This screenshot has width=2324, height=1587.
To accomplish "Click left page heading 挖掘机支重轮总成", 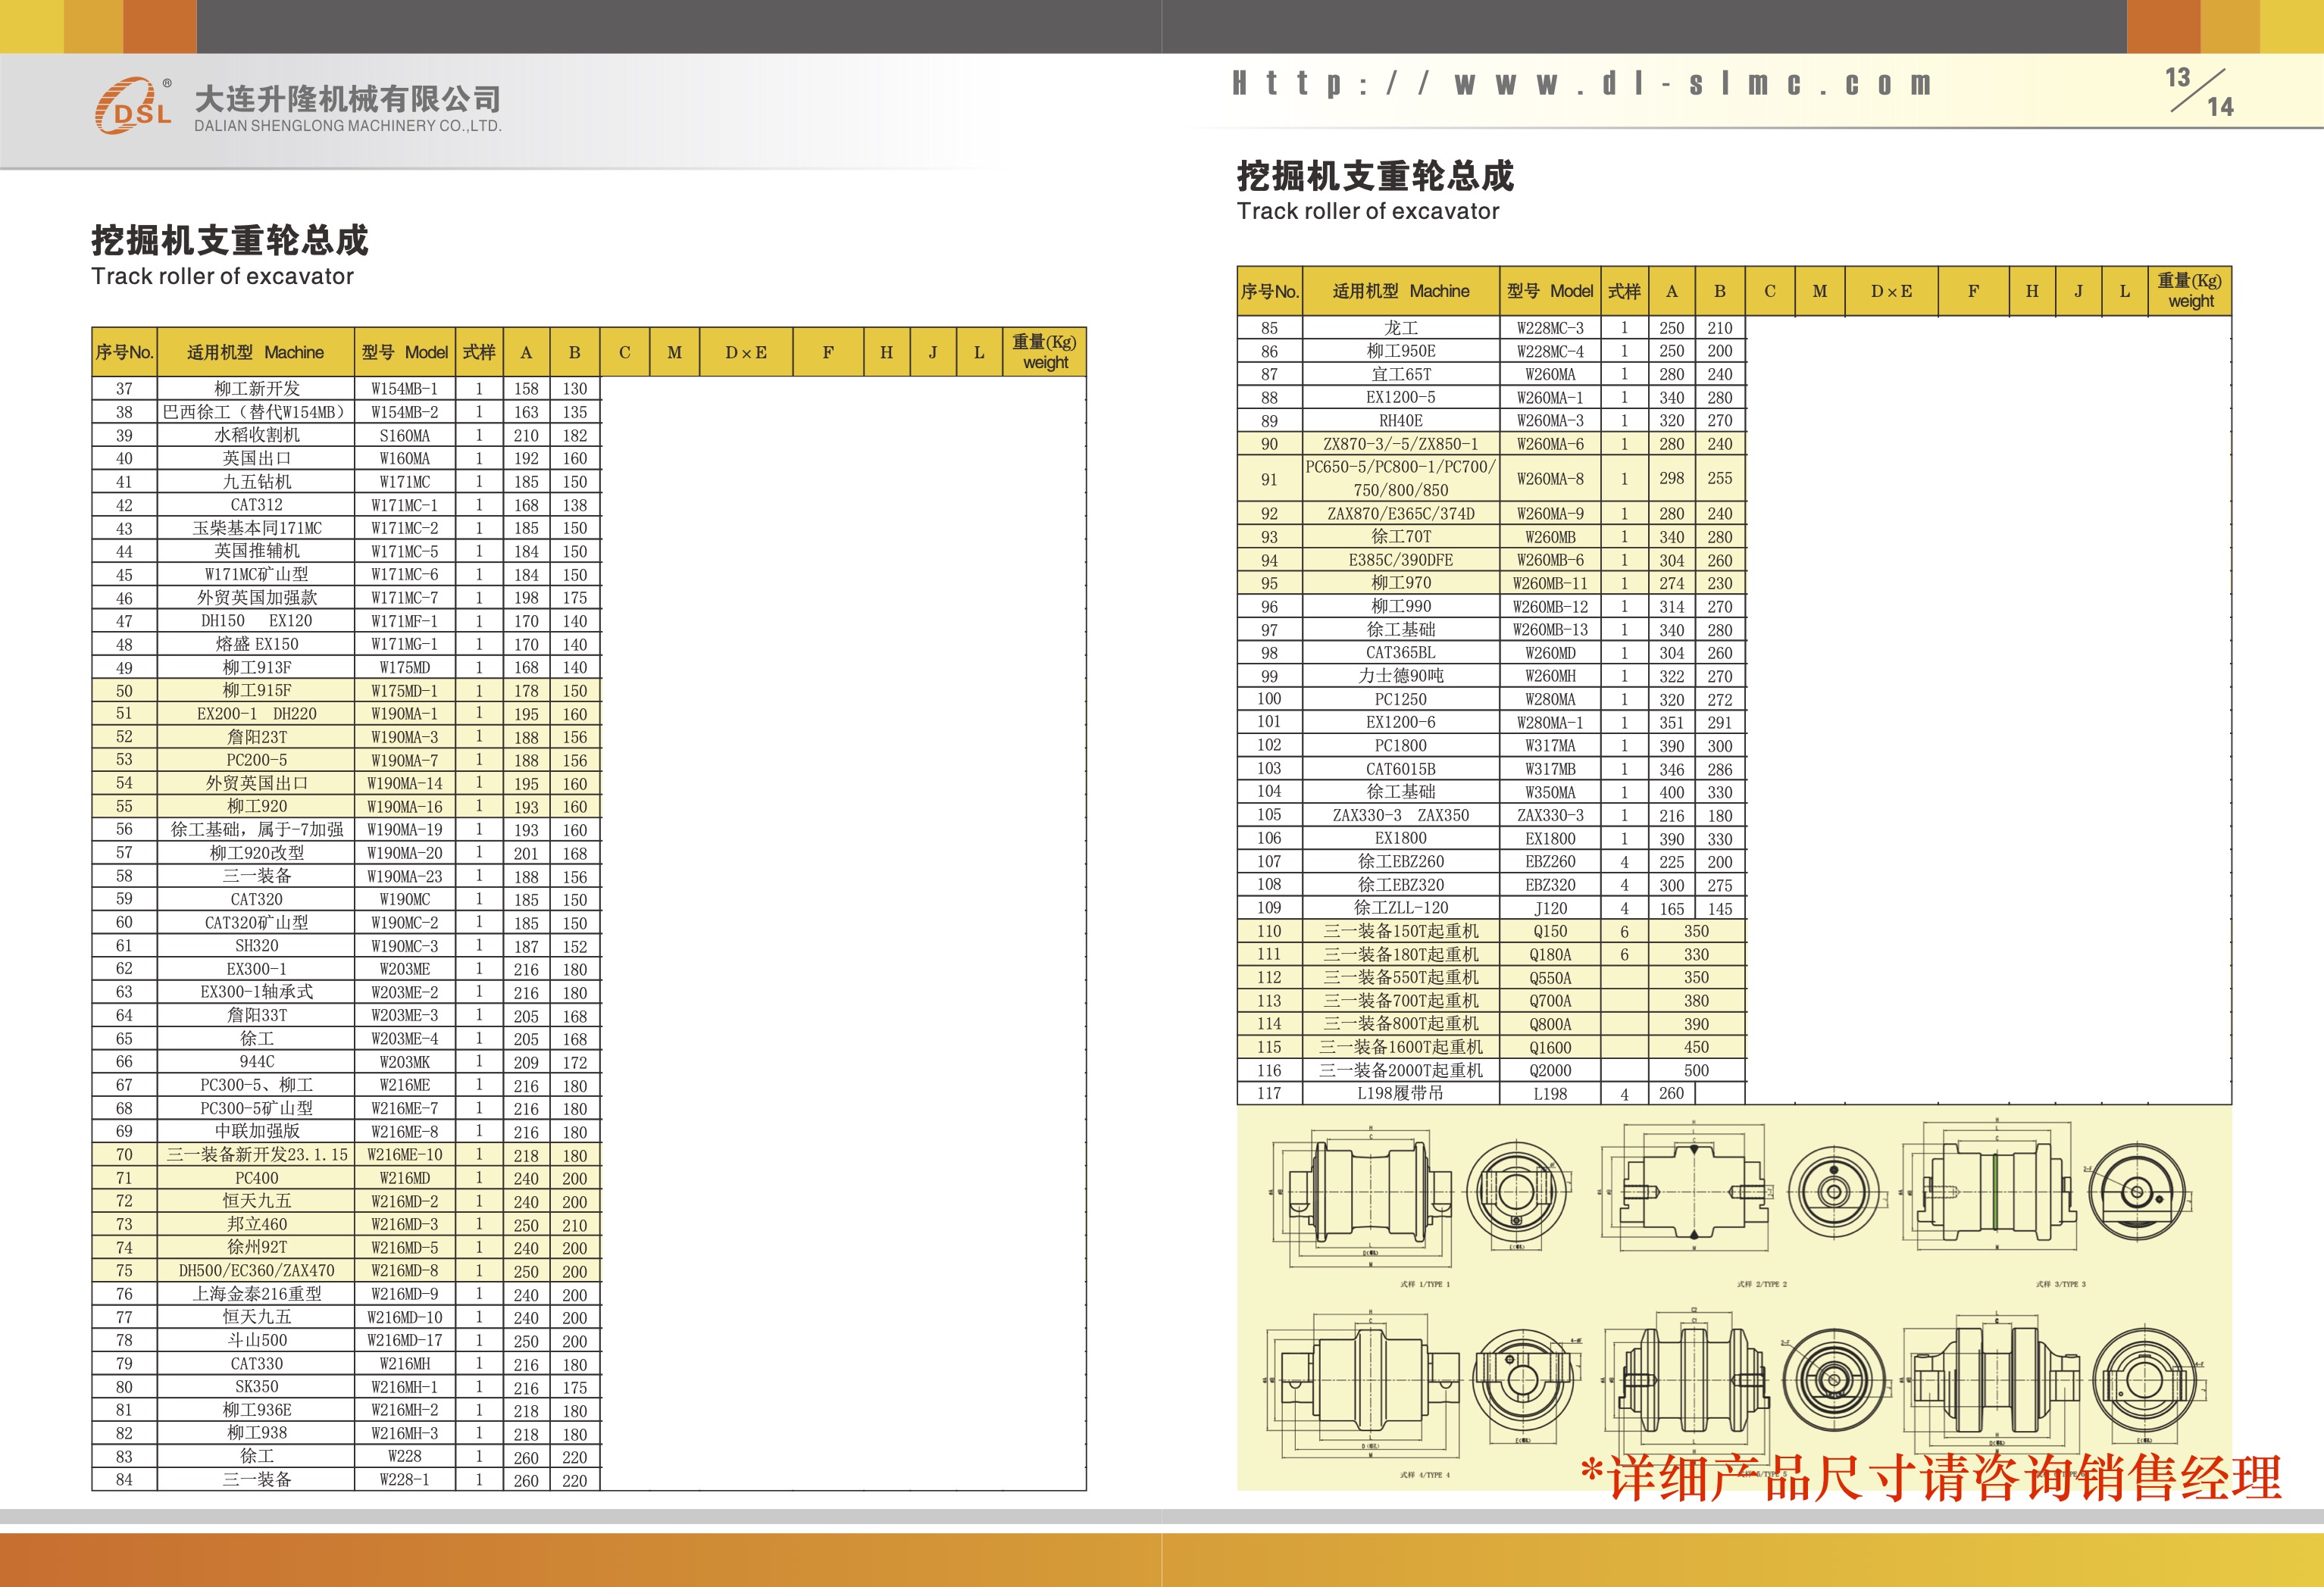I will pyautogui.click(x=230, y=240).
